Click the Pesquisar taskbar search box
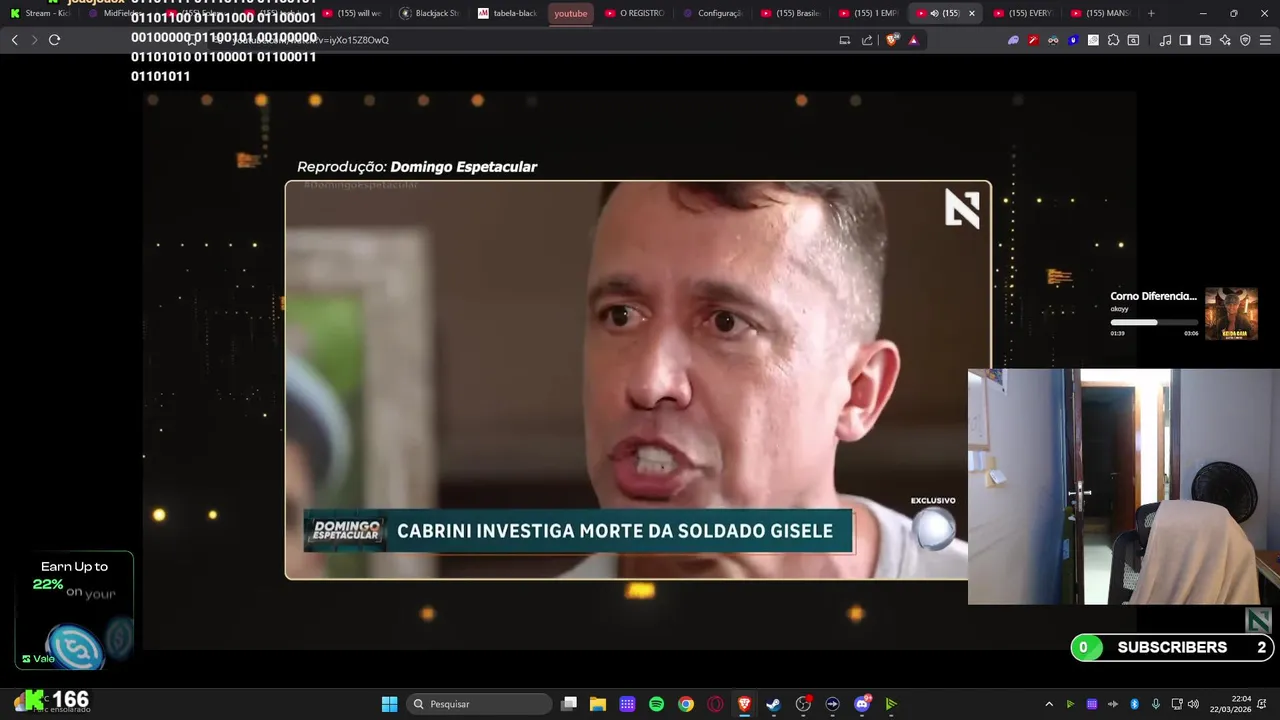The image size is (1280, 720). tap(480, 704)
